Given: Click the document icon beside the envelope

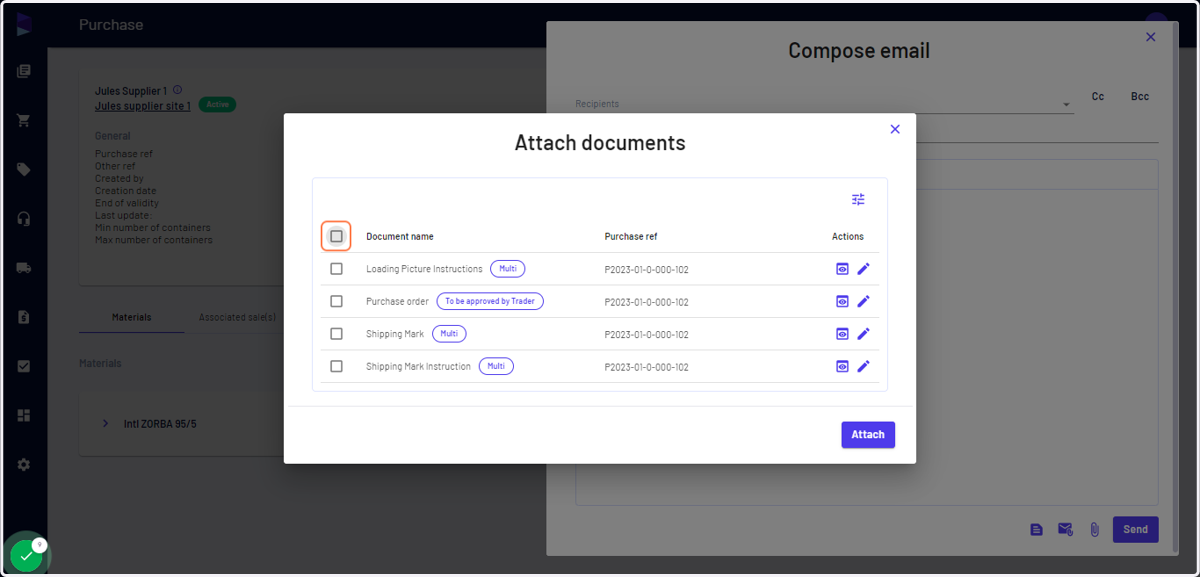Looking at the screenshot, I should 1037,529.
